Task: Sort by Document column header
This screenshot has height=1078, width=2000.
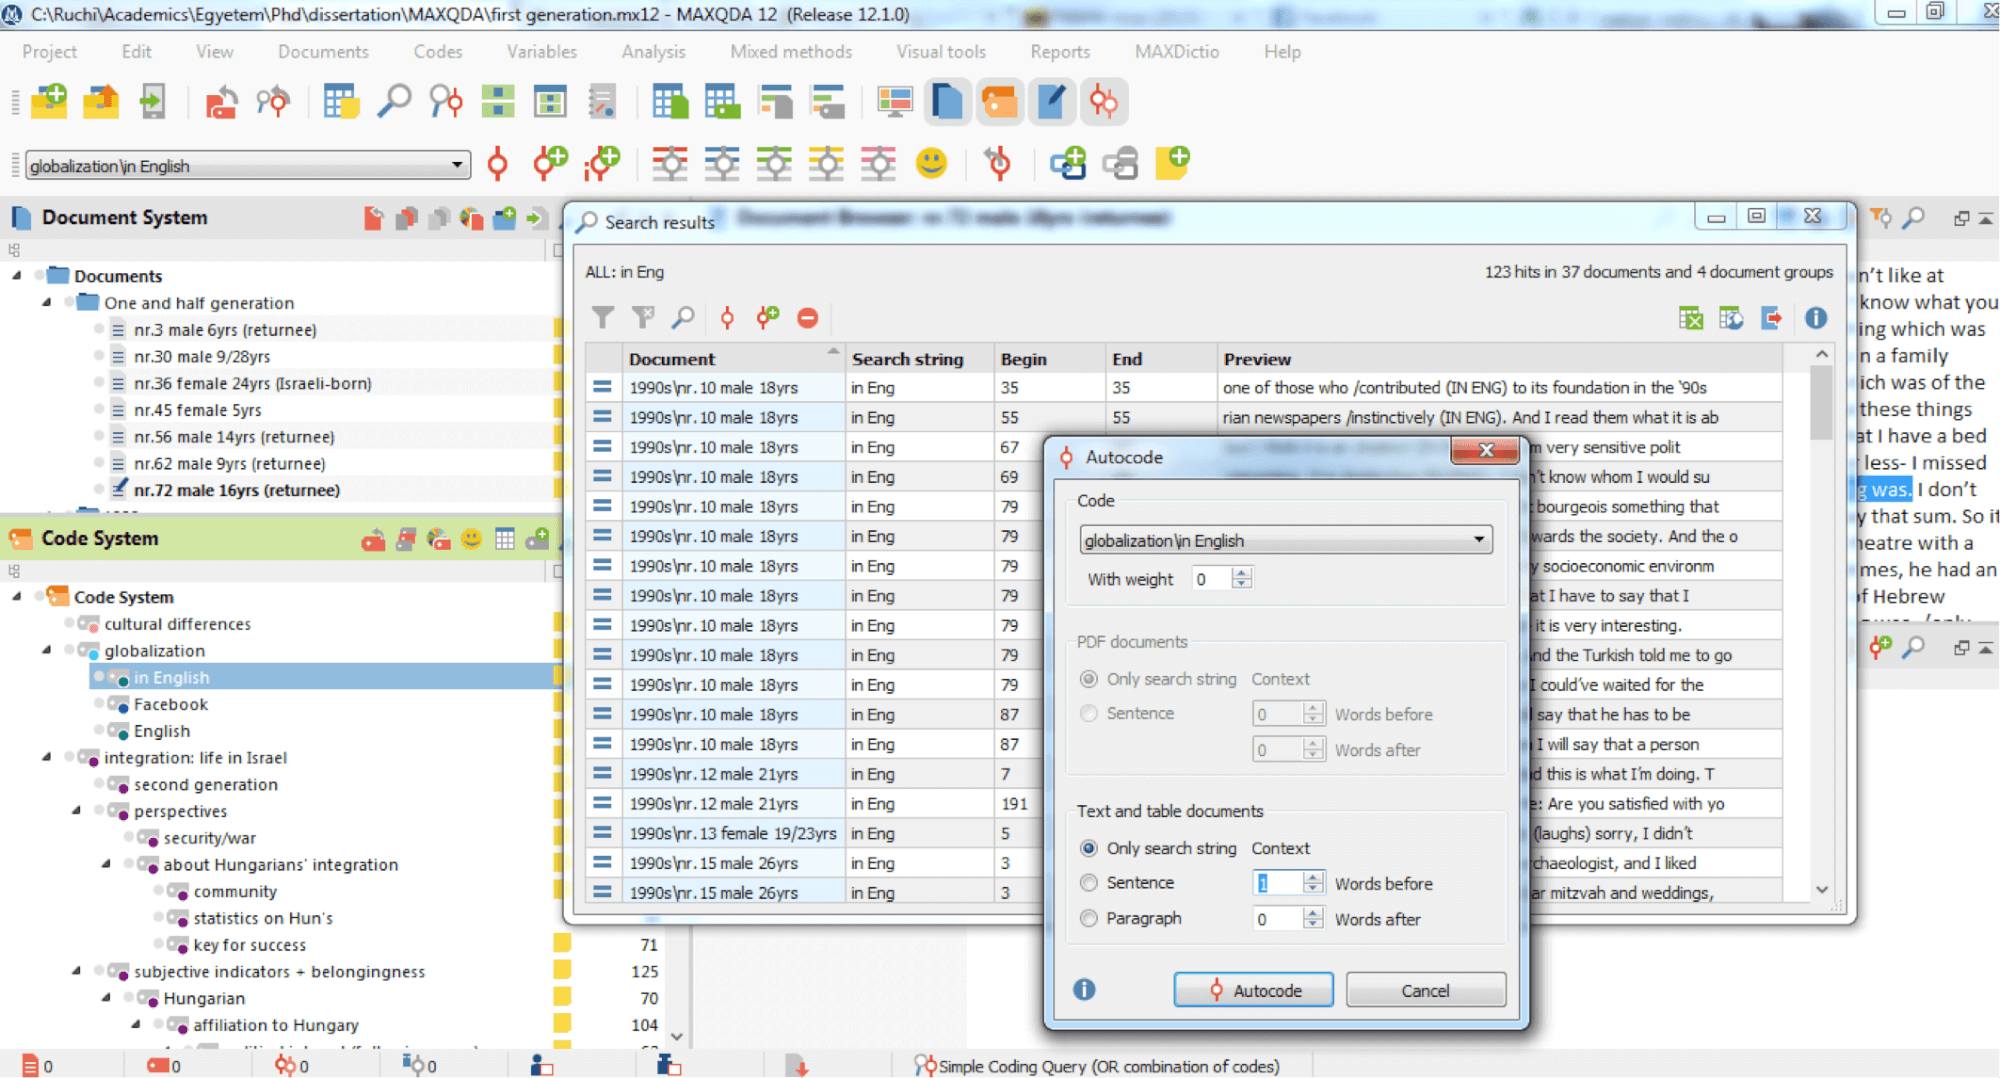Action: point(733,359)
